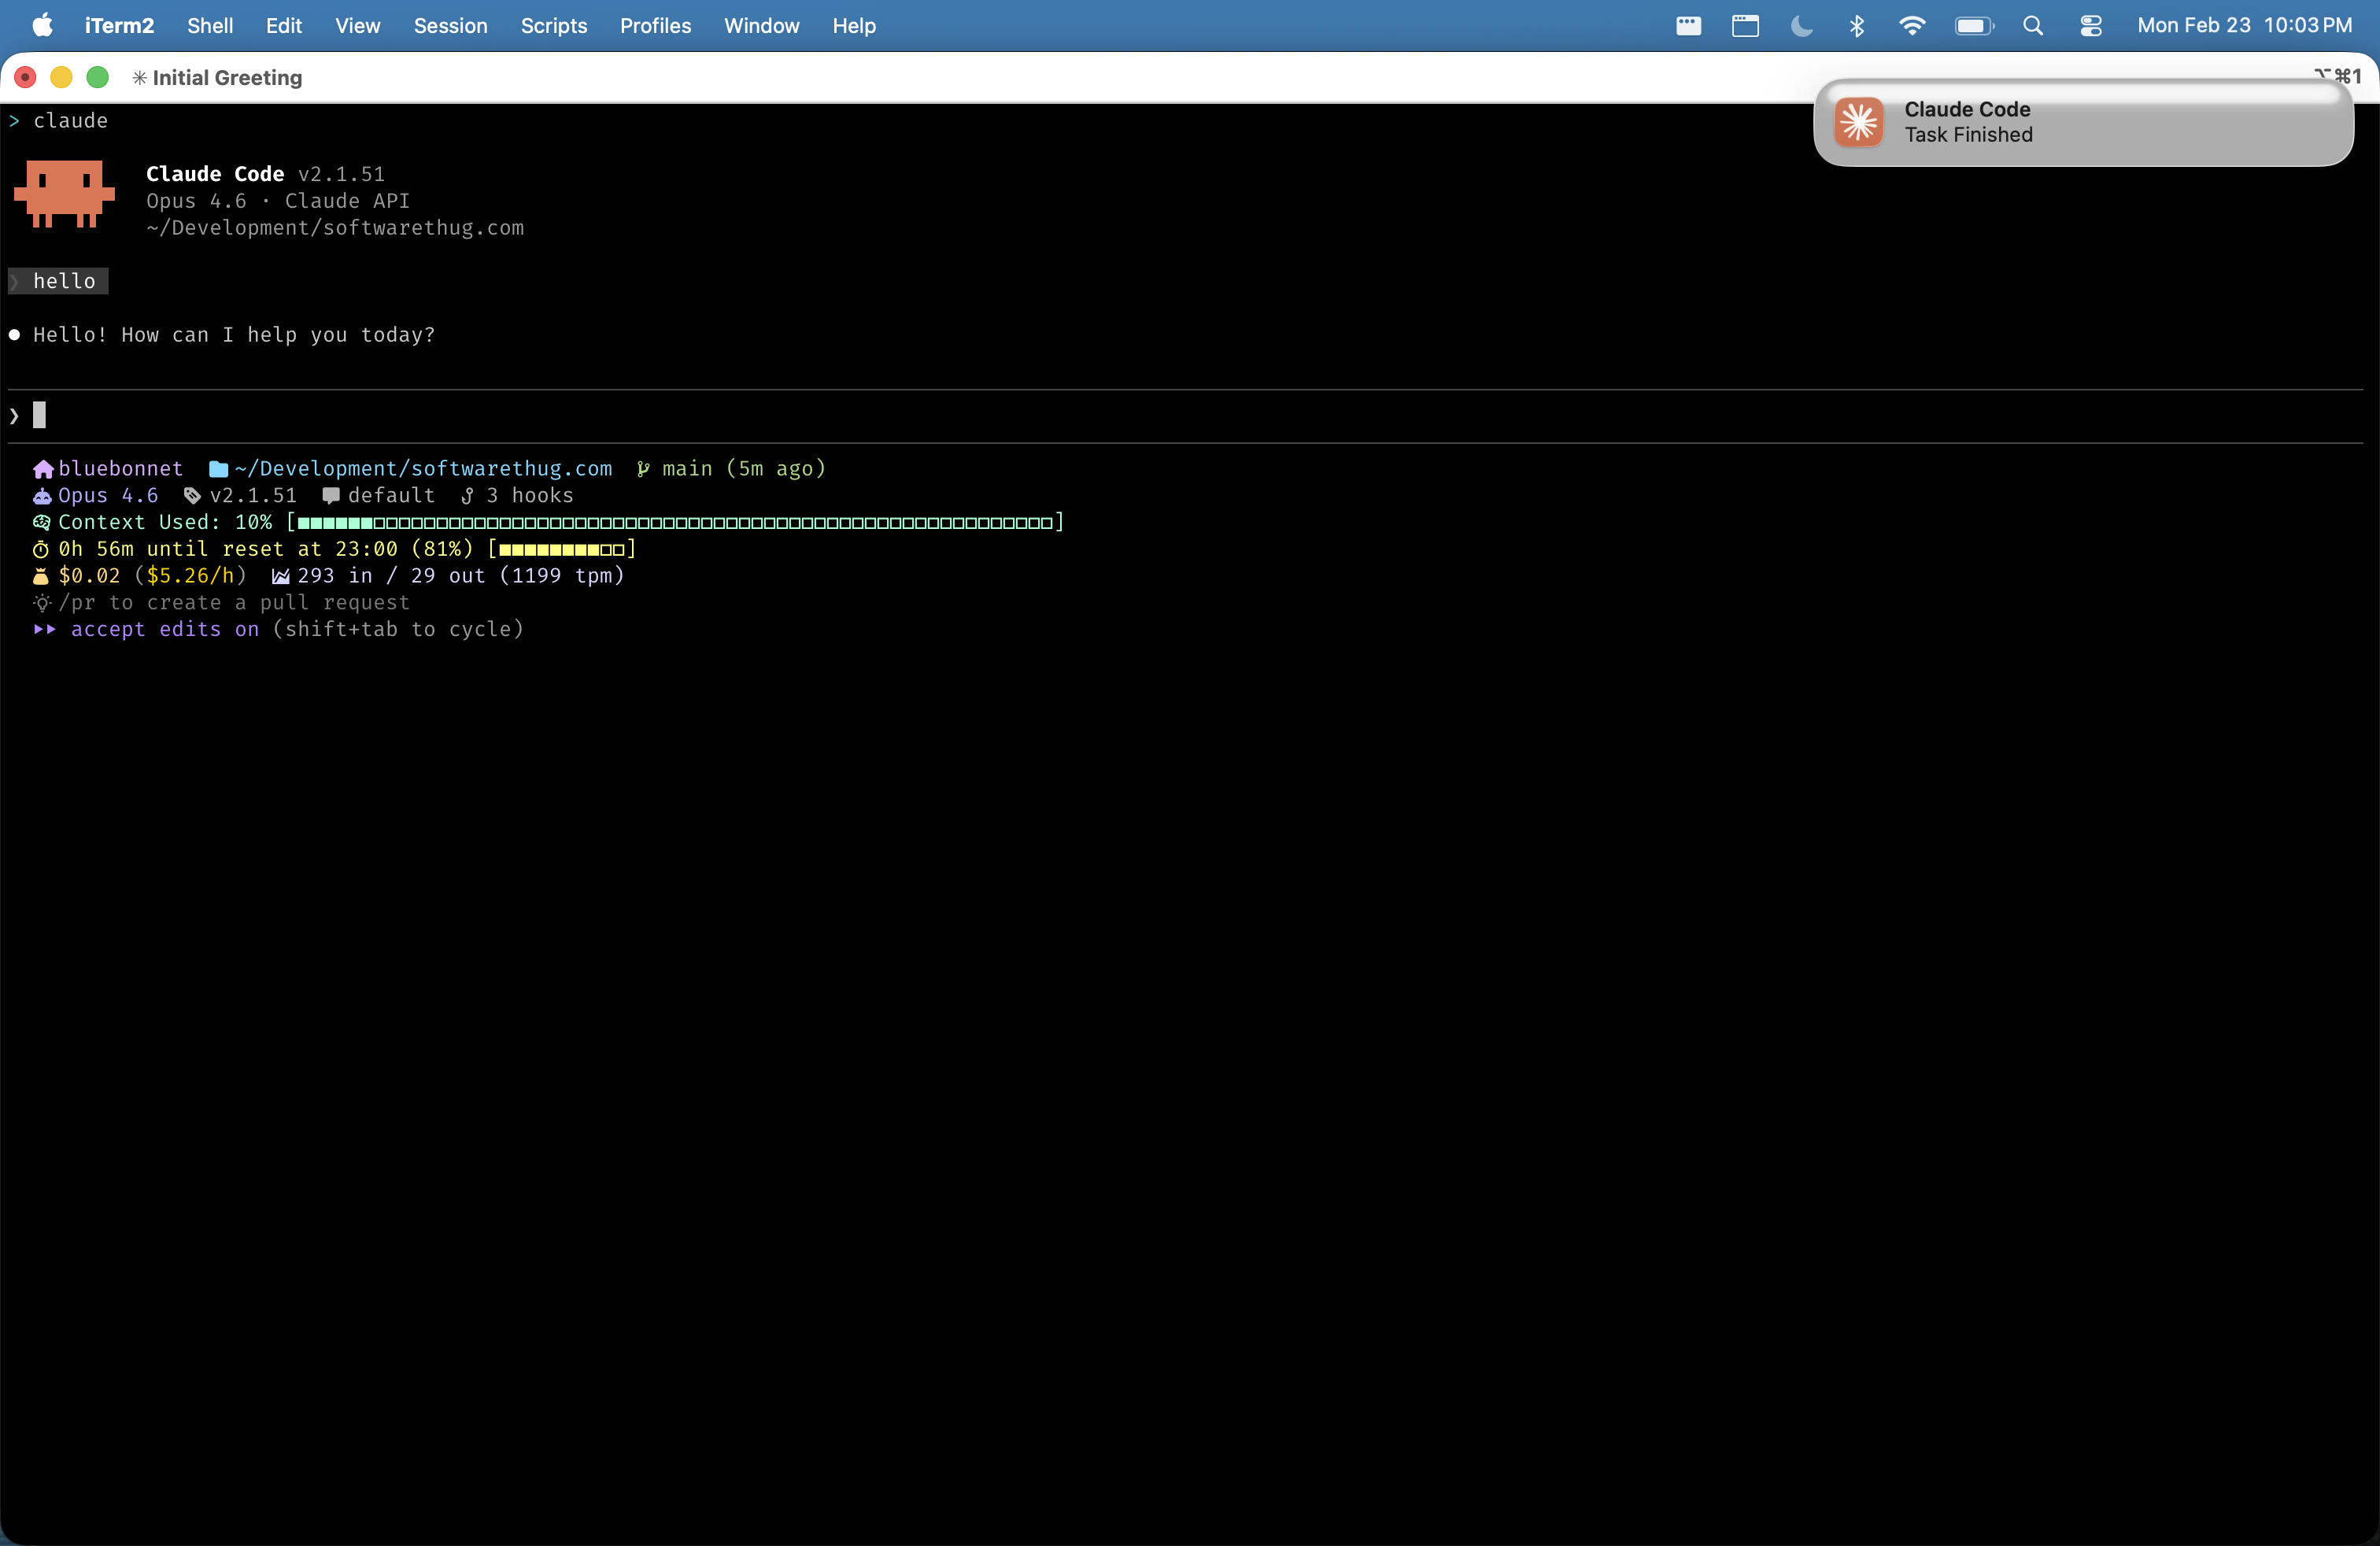
Task: Open the Profiles menu
Action: [655, 26]
